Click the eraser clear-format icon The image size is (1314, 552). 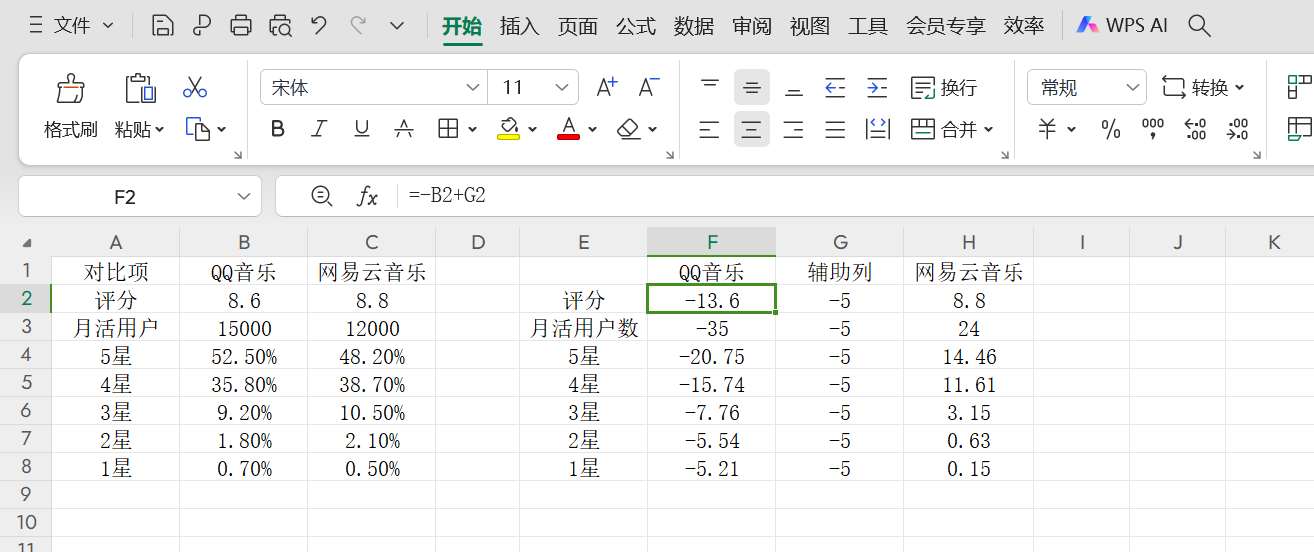[x=628, y=129]
